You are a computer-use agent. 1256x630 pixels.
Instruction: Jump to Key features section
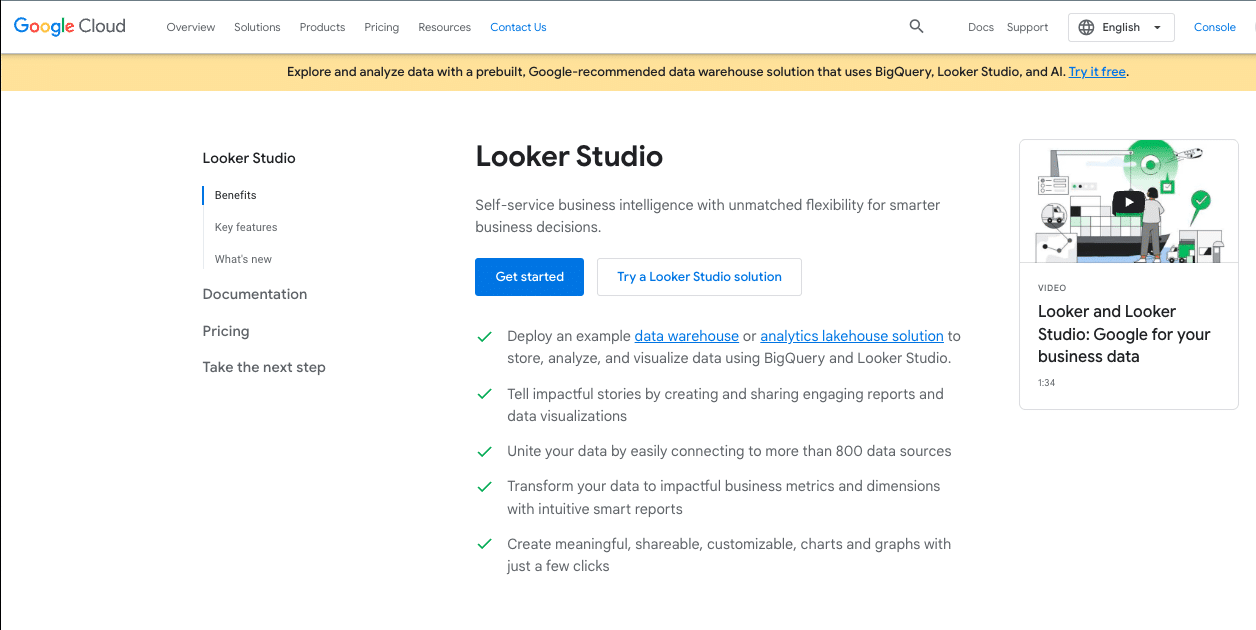246,227
